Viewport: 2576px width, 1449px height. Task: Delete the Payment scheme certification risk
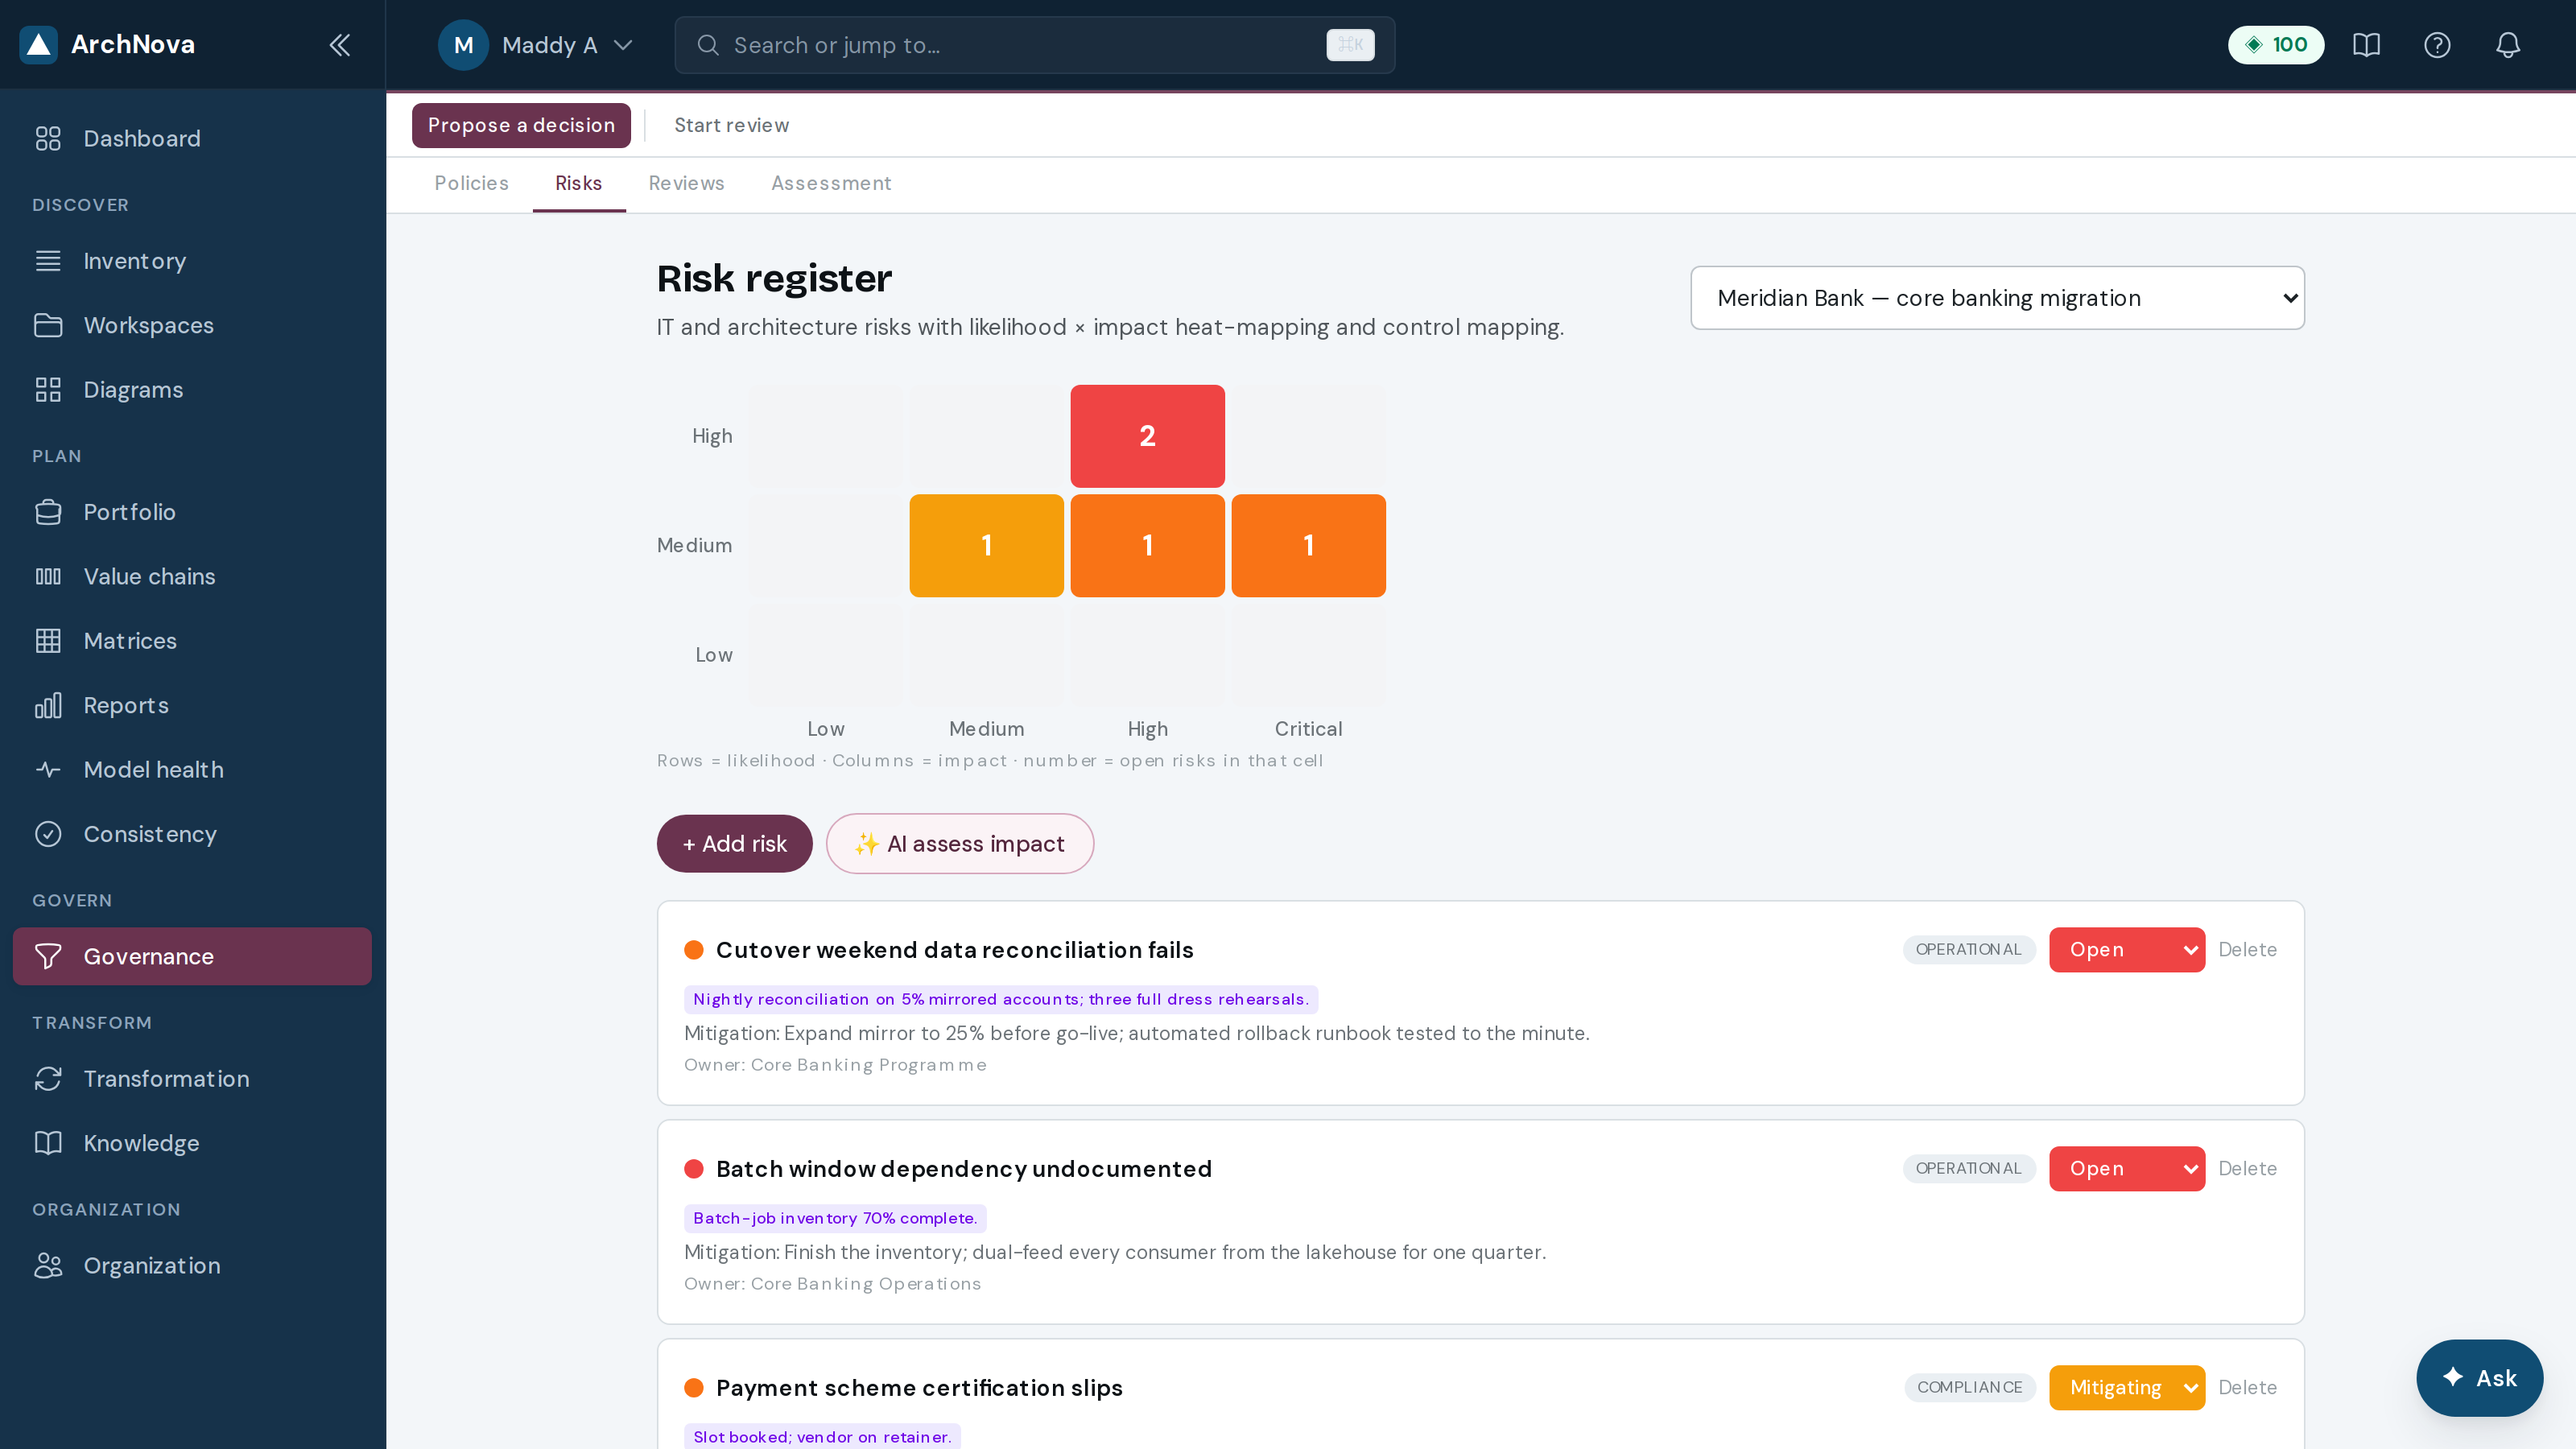2247,1388
